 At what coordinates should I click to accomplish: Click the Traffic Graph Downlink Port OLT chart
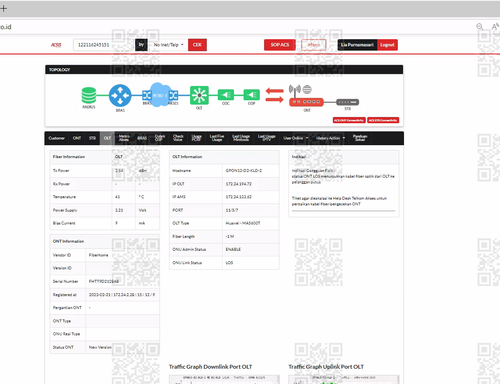224,379
